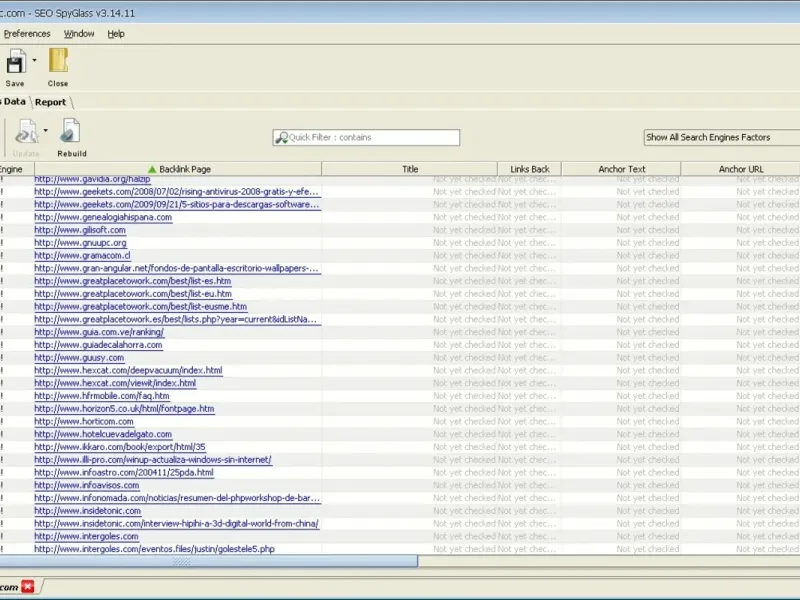This screenshot has height=600, width=800.
Task: Click inside the Quick Filter field
Action: coord(366,137)
